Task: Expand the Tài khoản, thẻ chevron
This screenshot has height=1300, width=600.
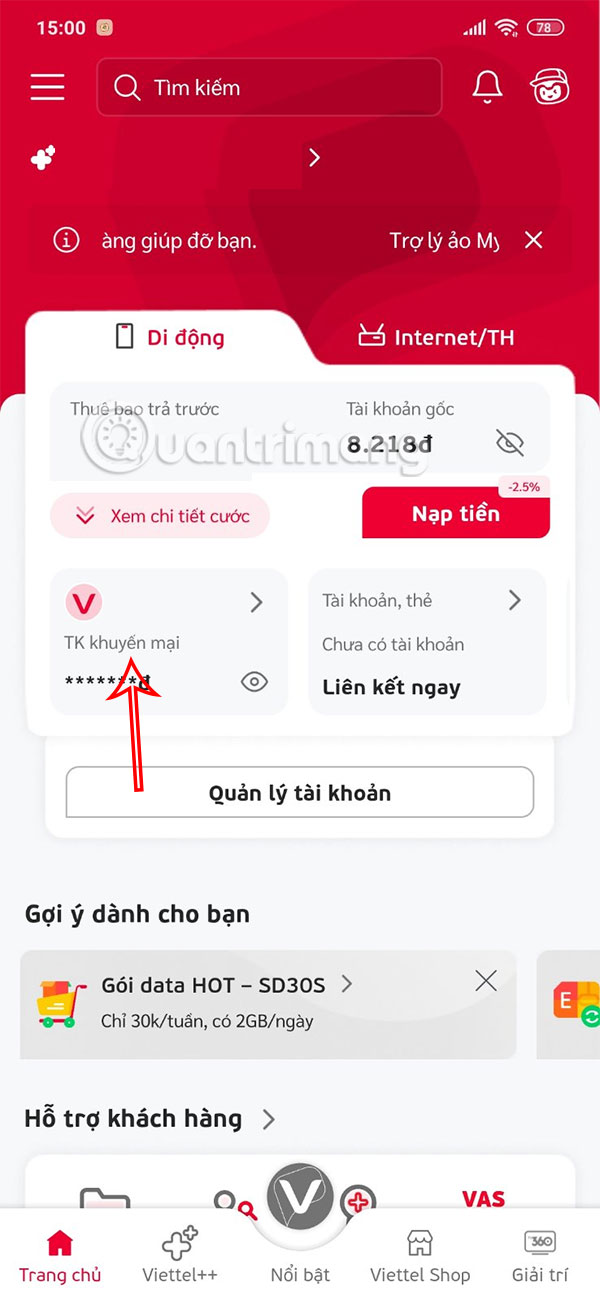Action: 515,600
